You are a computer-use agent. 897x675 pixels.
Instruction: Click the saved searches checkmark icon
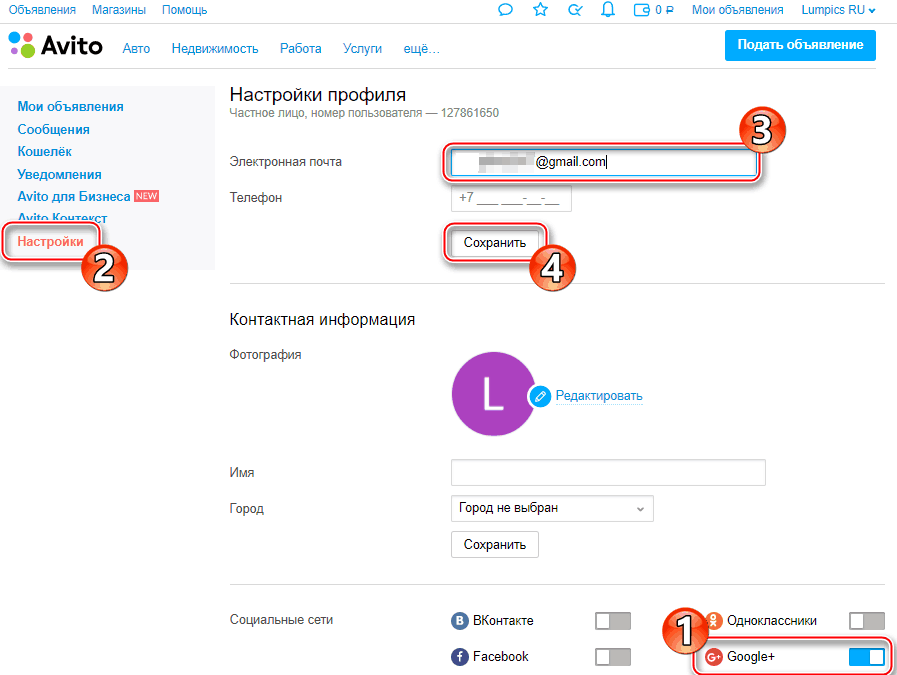tap(574, 10)
